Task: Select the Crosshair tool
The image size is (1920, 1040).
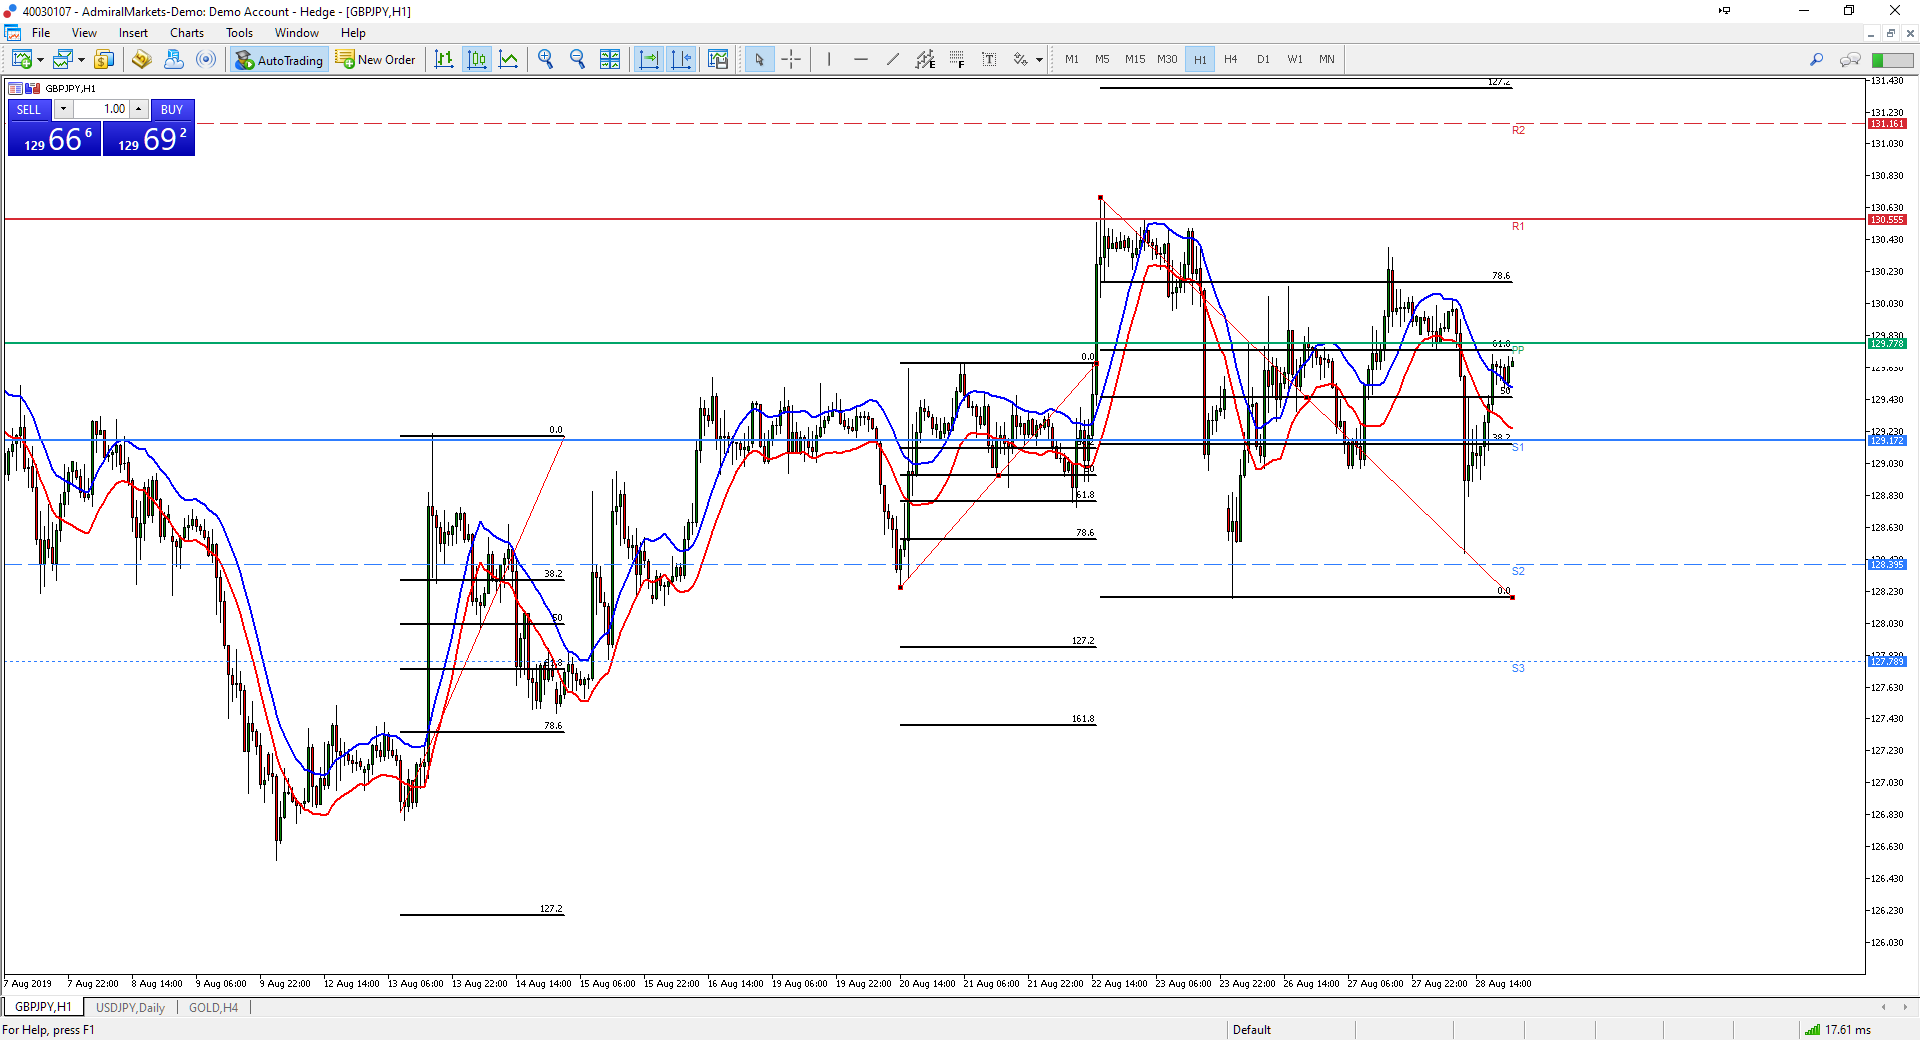Action: tap(791, 59)
